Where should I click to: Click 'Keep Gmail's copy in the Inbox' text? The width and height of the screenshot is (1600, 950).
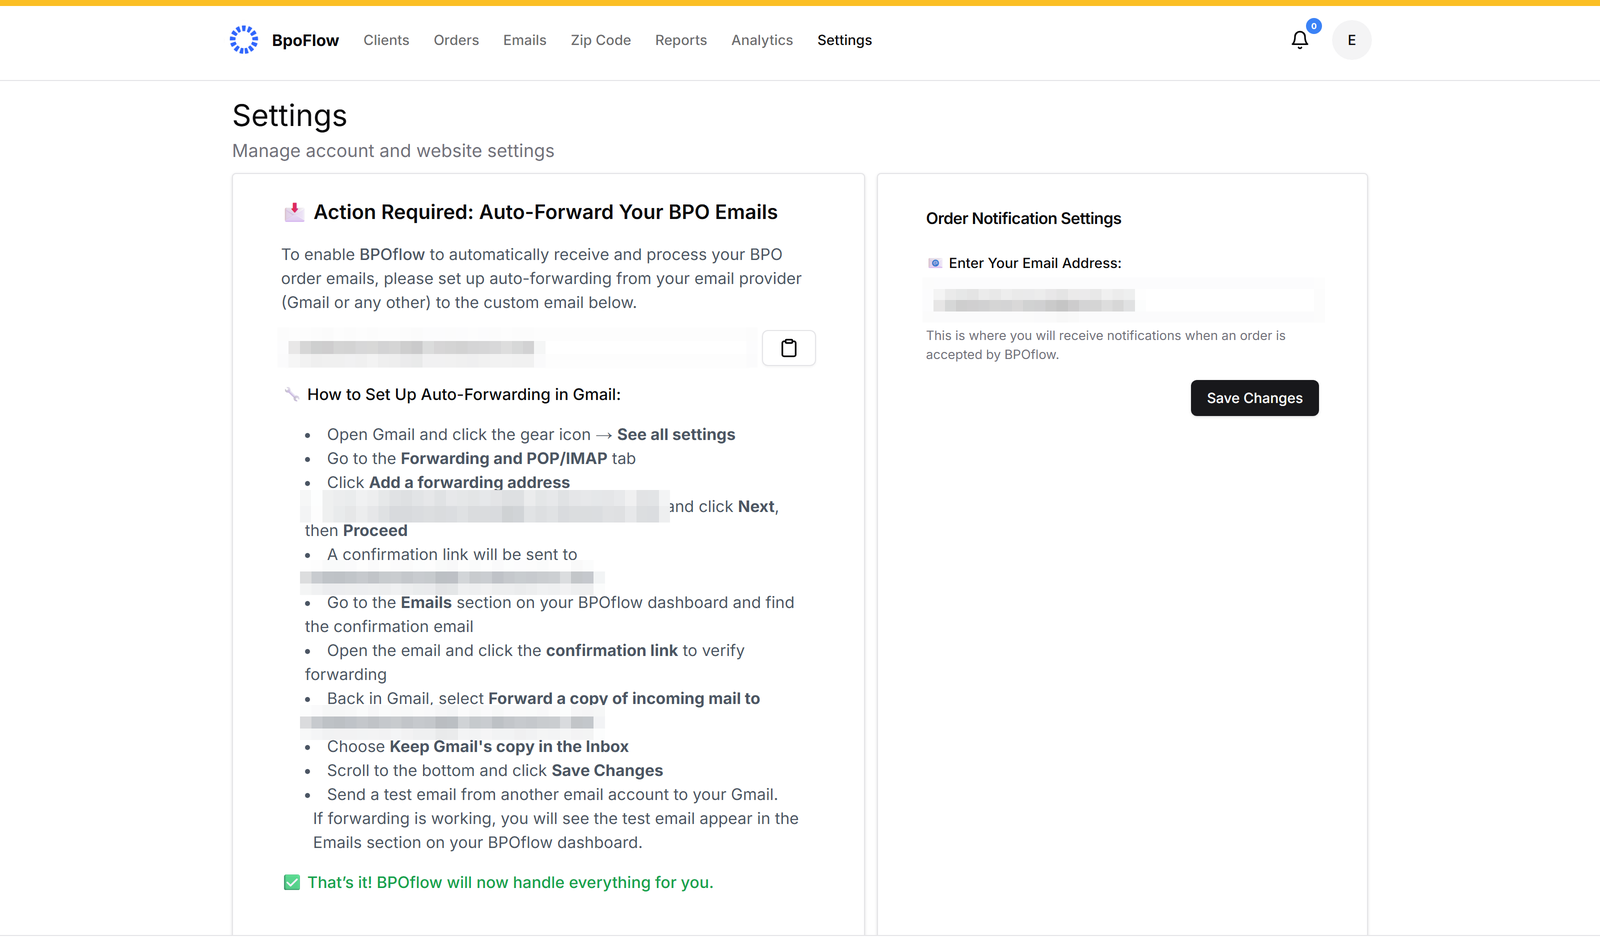coord(509,746)
